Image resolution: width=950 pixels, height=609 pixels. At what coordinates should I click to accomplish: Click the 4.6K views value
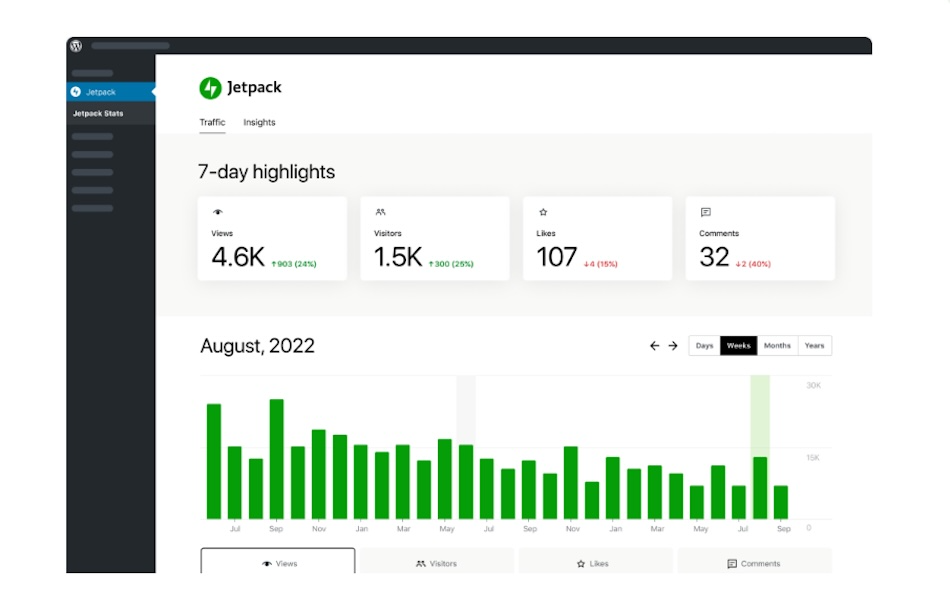click(238, 257)
